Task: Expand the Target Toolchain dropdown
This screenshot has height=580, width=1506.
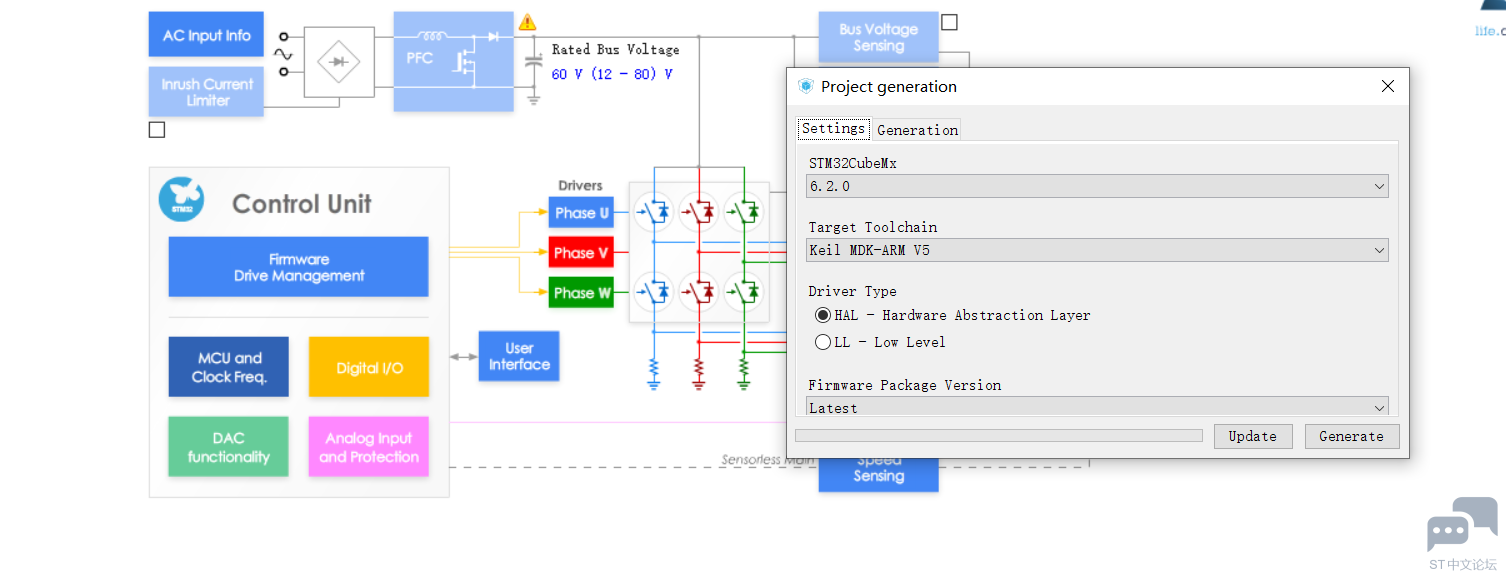Action: point(1097,250)
